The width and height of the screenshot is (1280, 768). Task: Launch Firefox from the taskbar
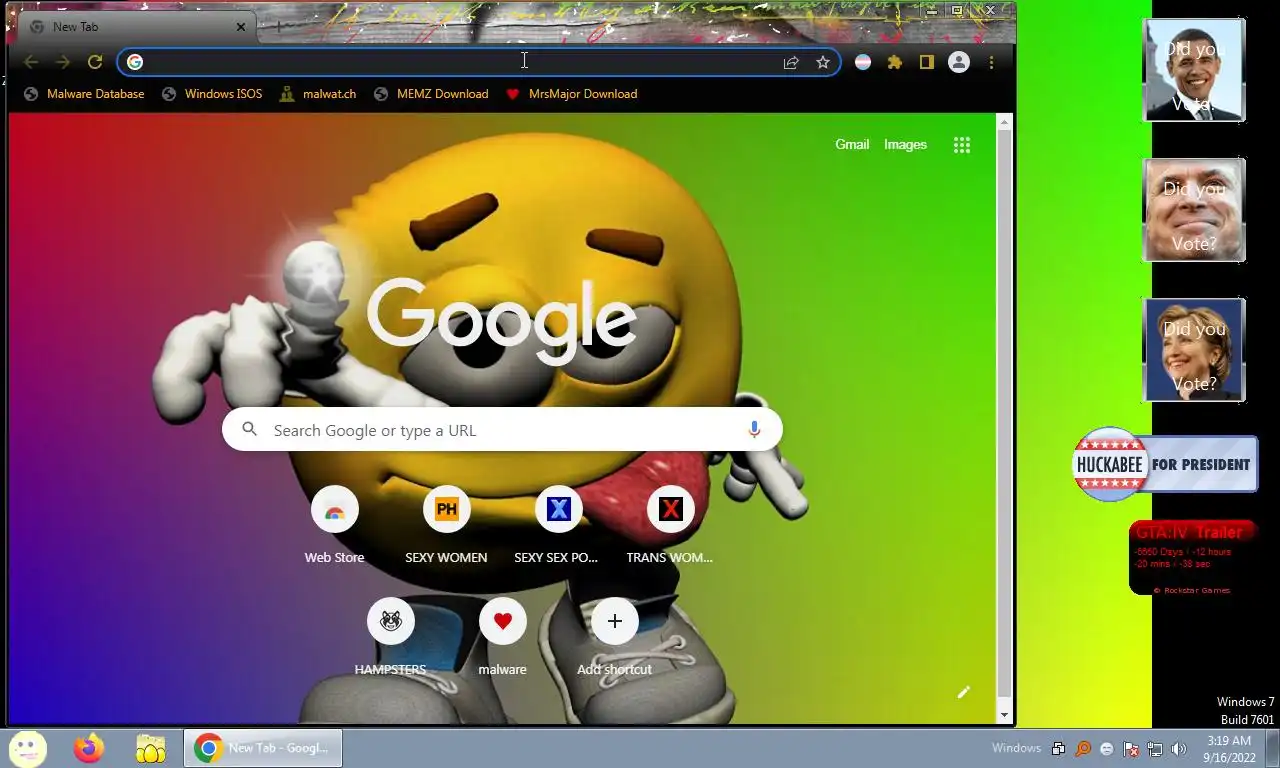pos(89,748)
